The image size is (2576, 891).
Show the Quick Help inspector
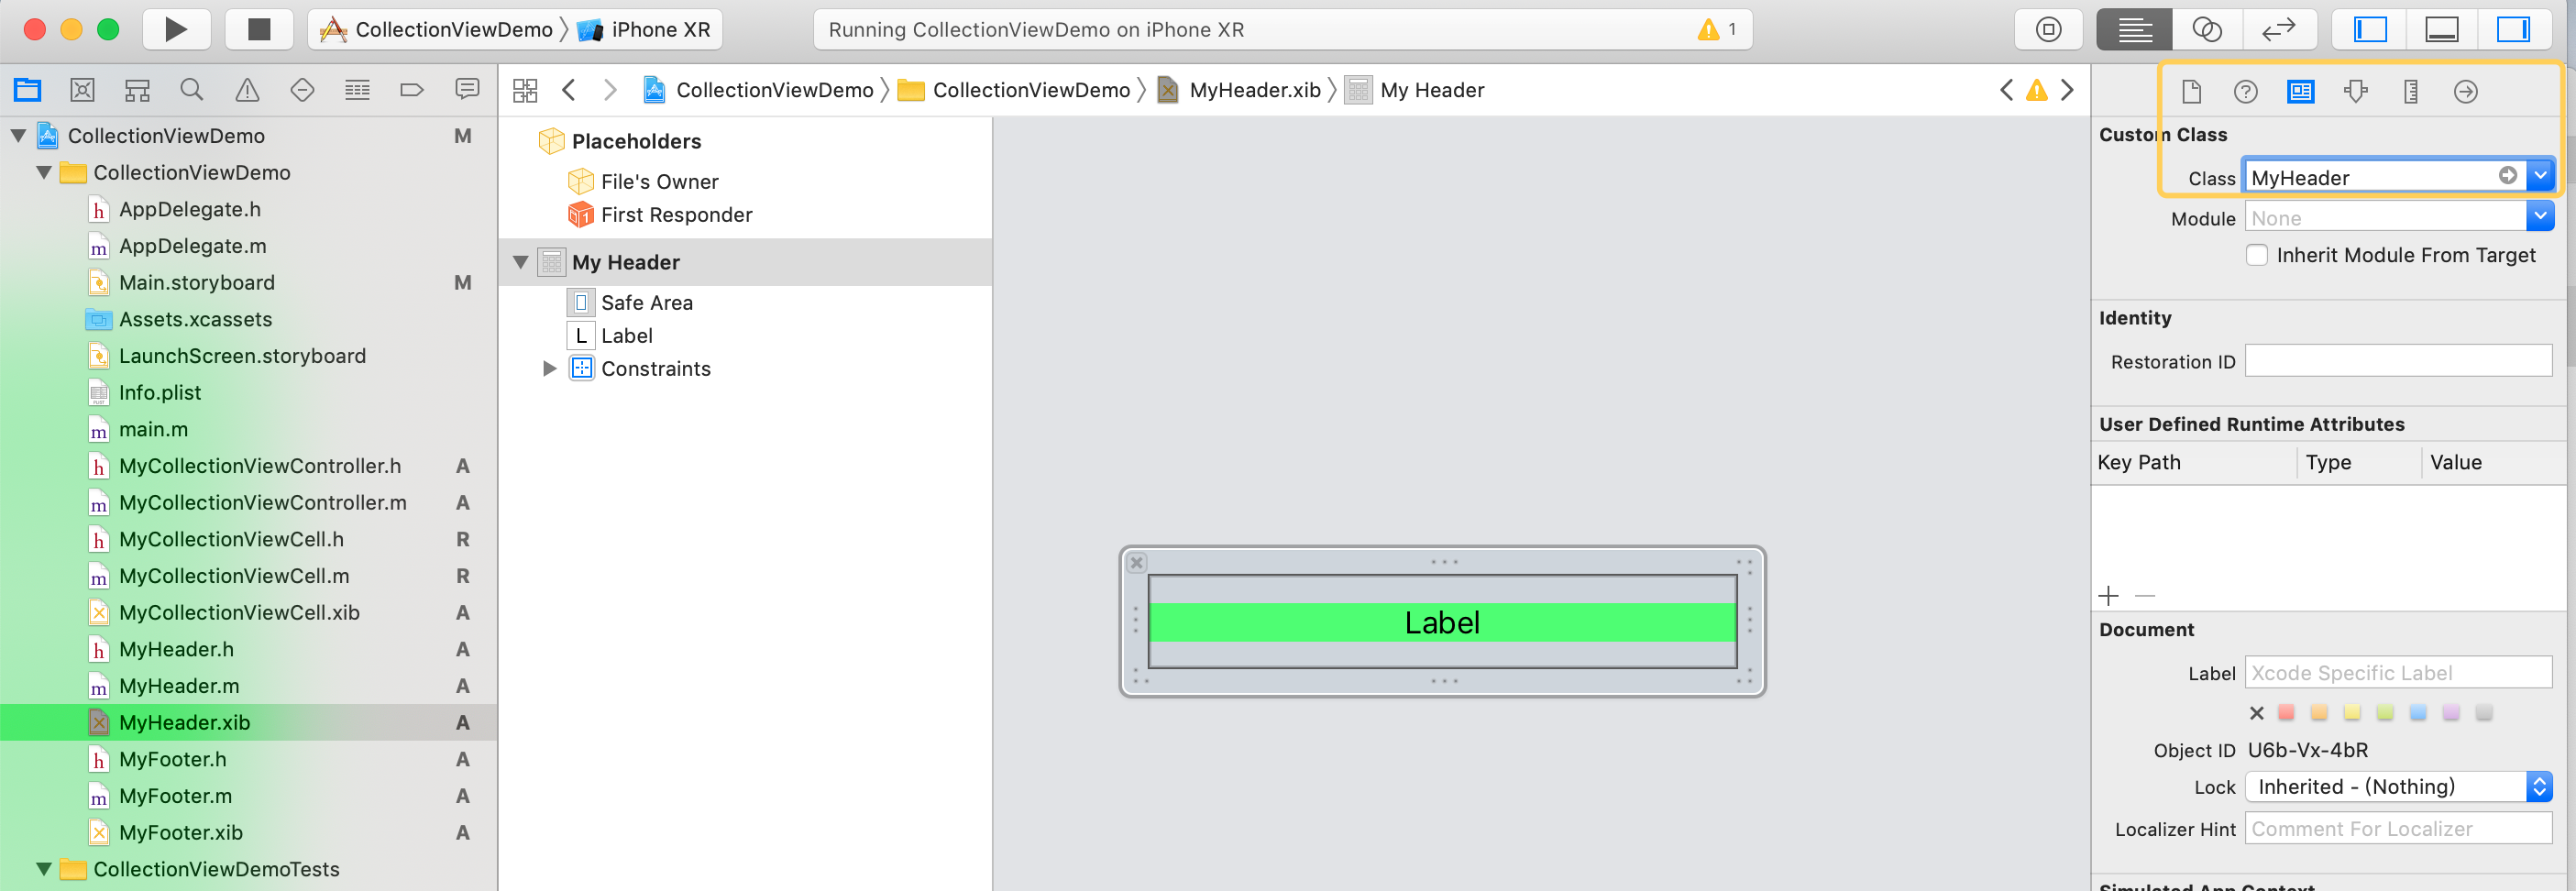(x=2246, y=91)
